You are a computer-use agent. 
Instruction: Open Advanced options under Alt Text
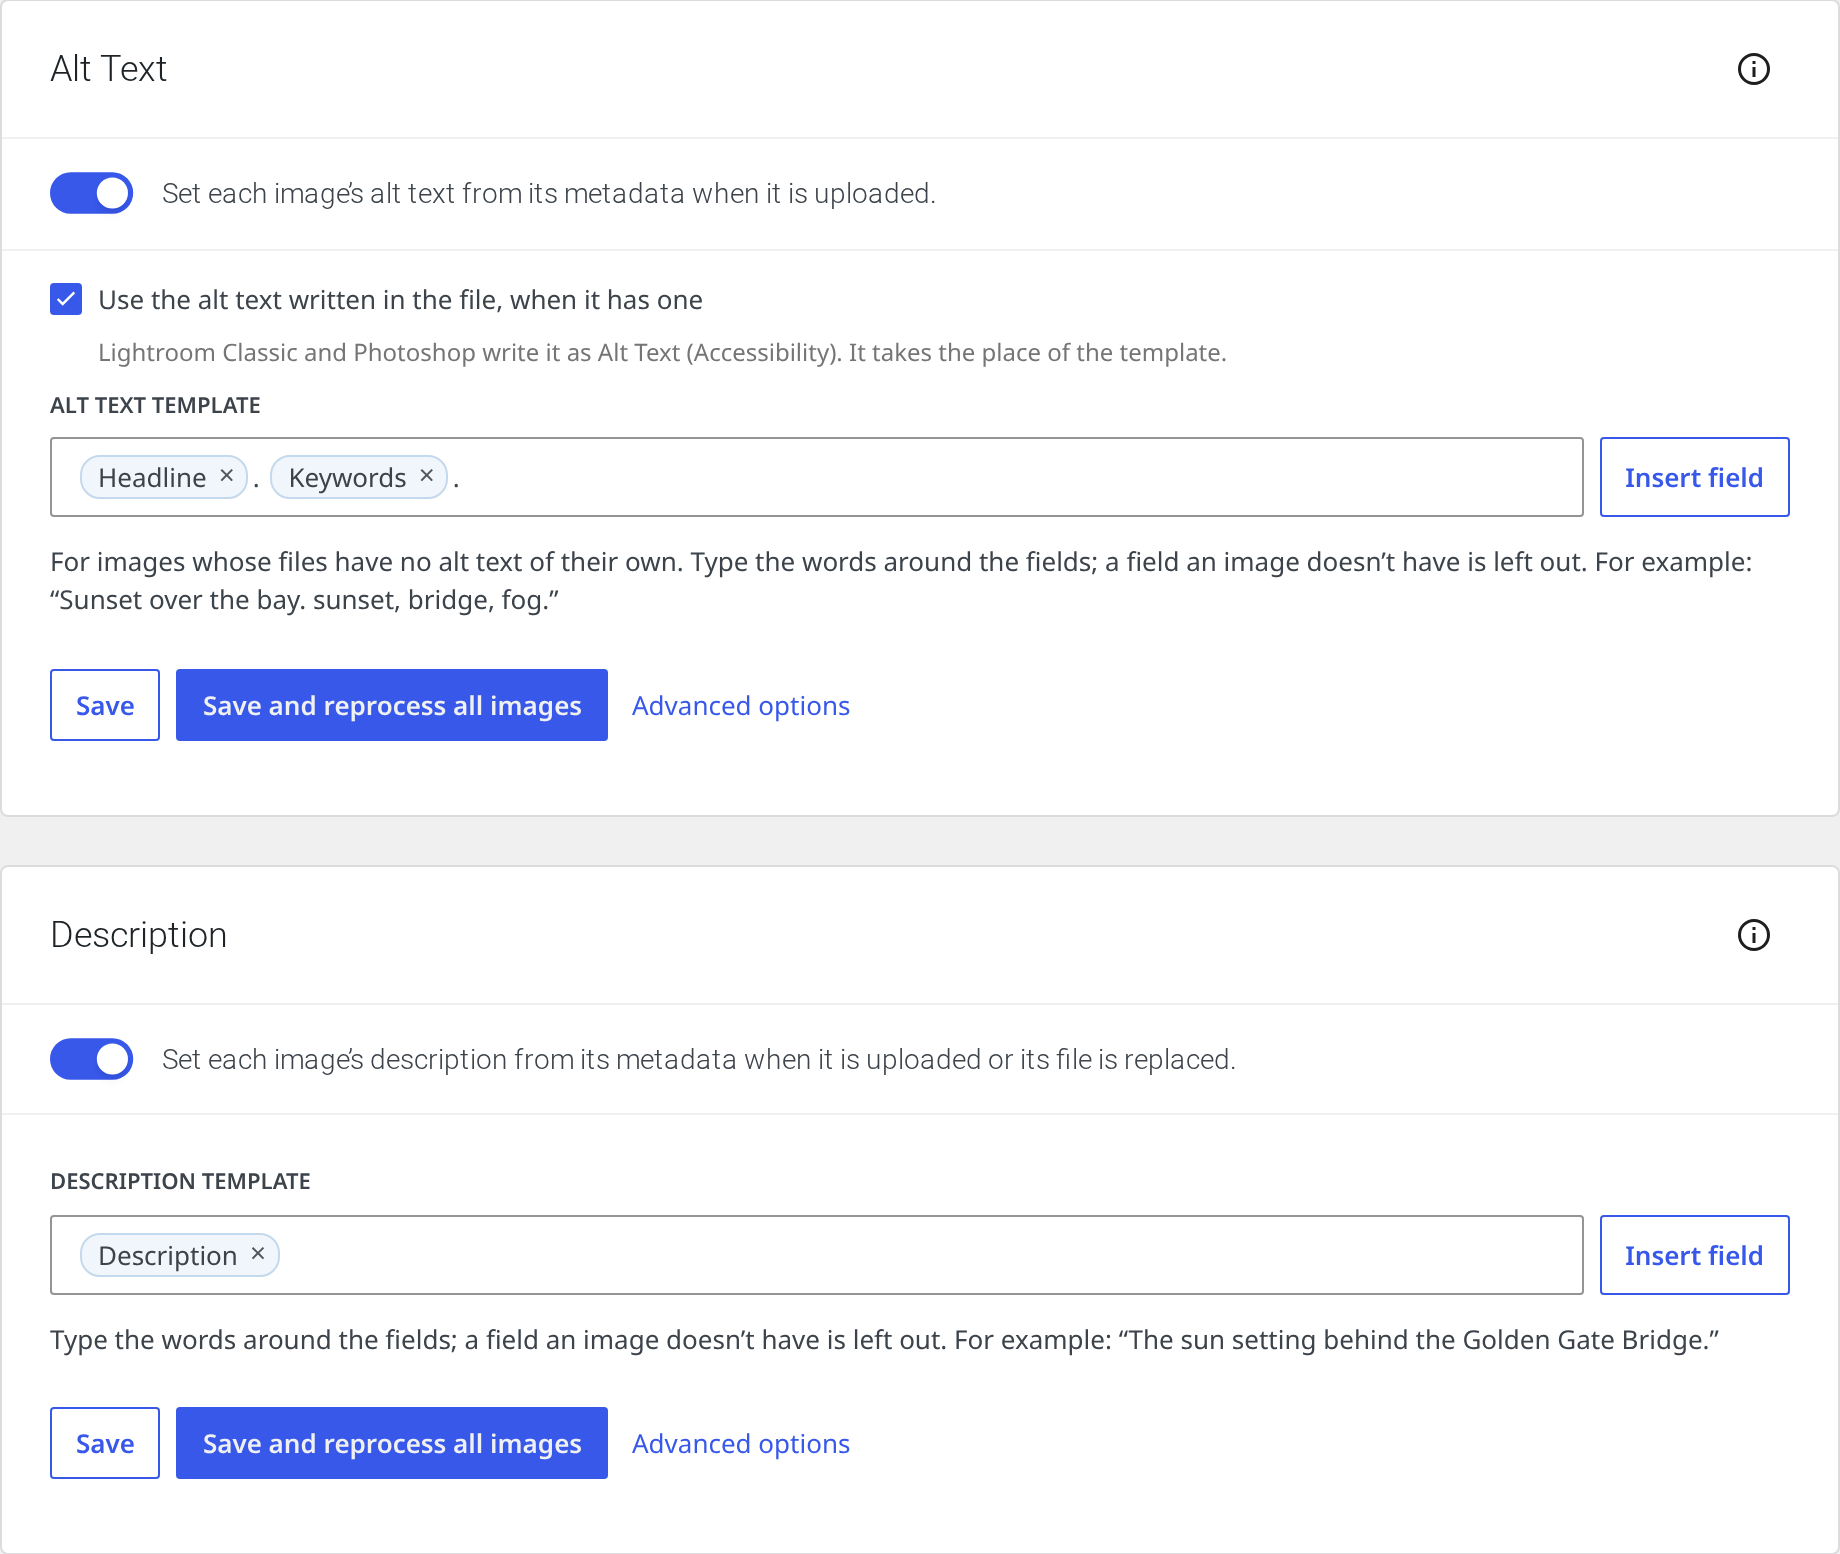[741, 706]
